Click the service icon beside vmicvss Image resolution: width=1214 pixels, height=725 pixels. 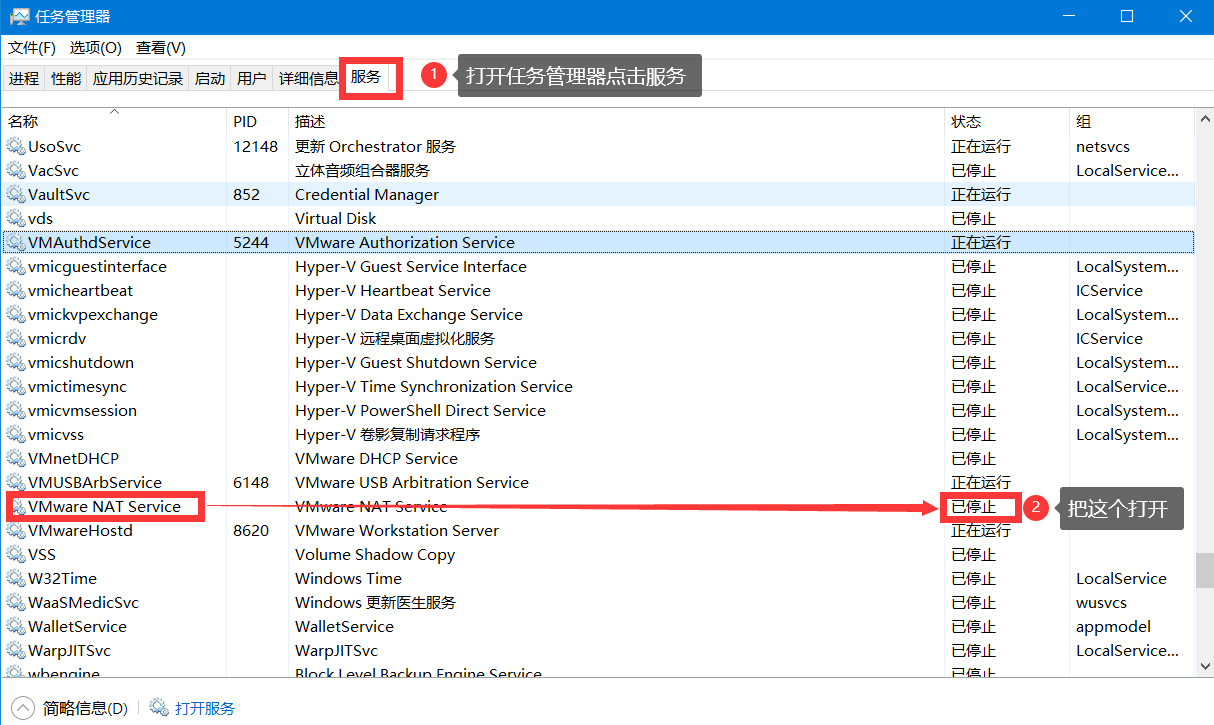[x=15, y=434]
